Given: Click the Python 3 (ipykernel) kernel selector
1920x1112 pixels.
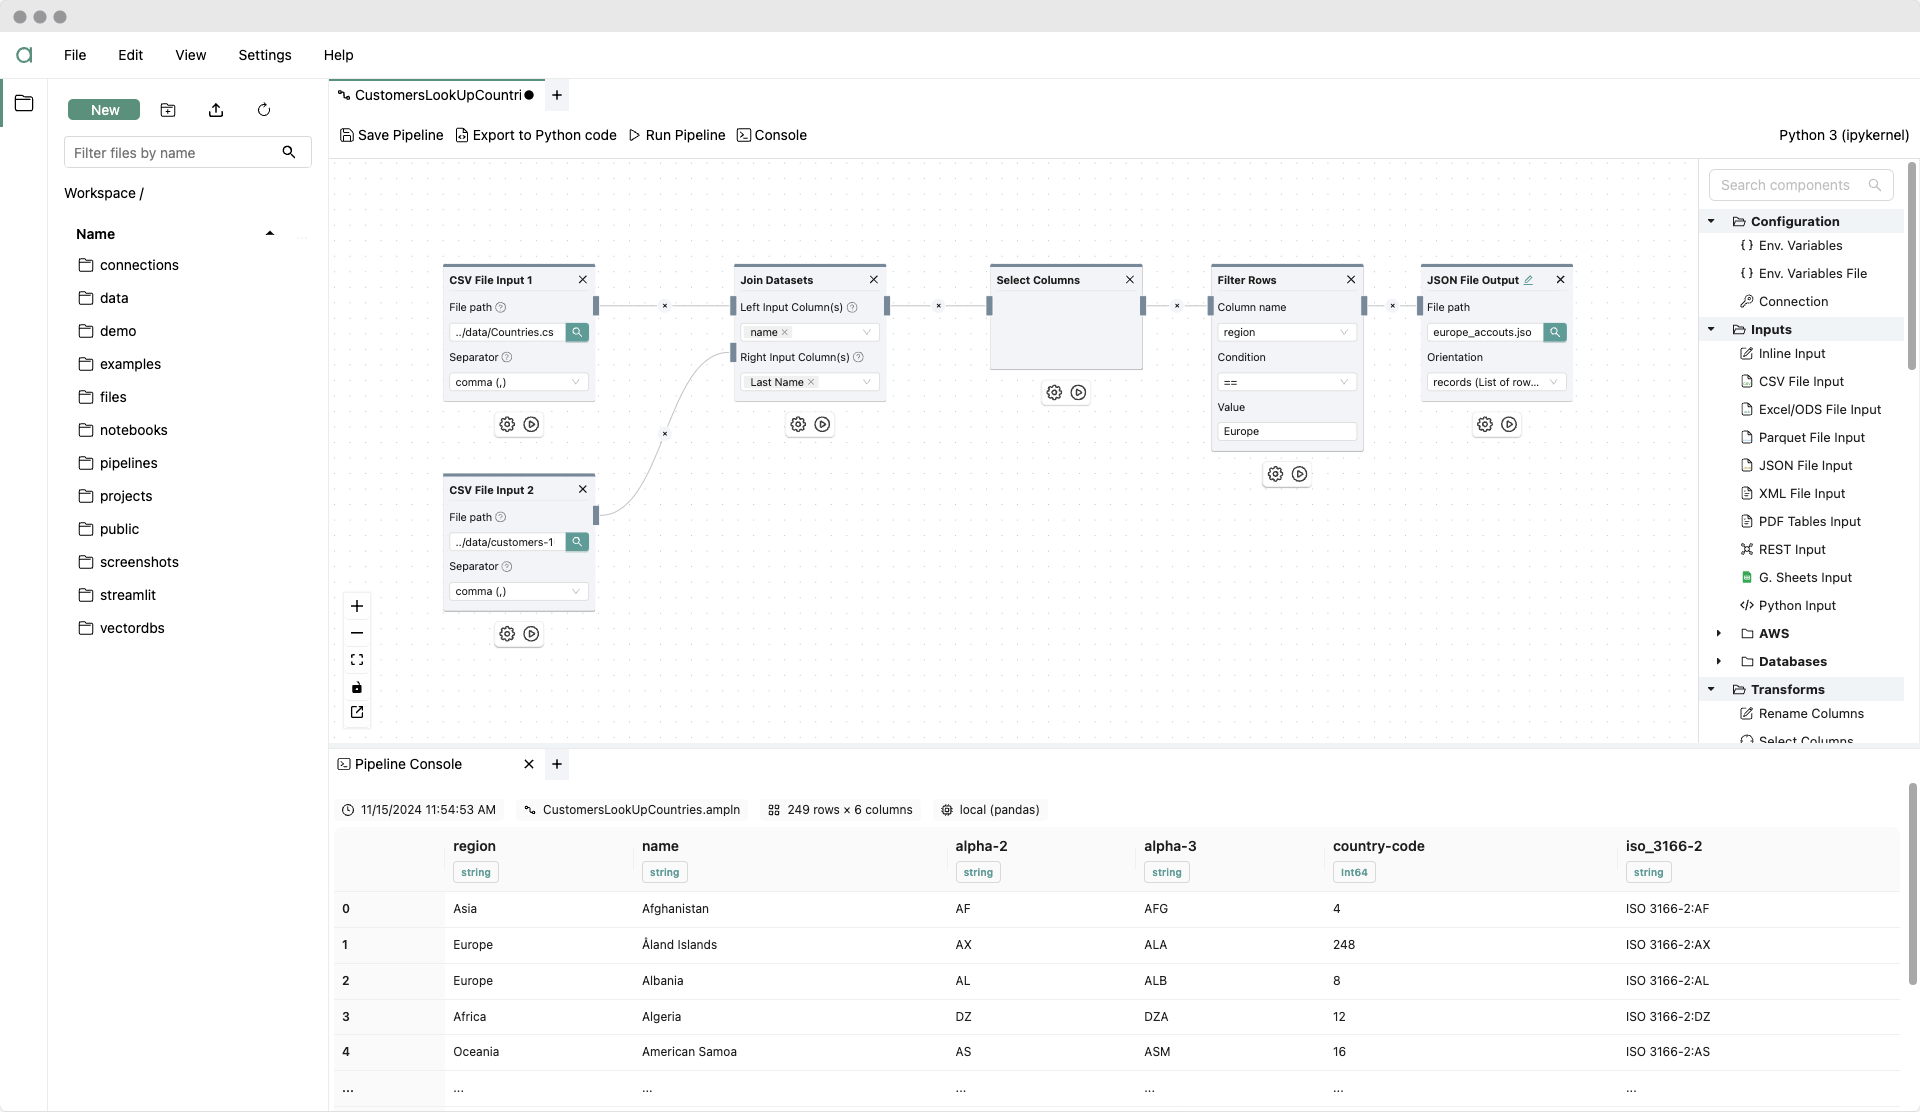Looking at the screenshot, I should [x=1843, y=135].
